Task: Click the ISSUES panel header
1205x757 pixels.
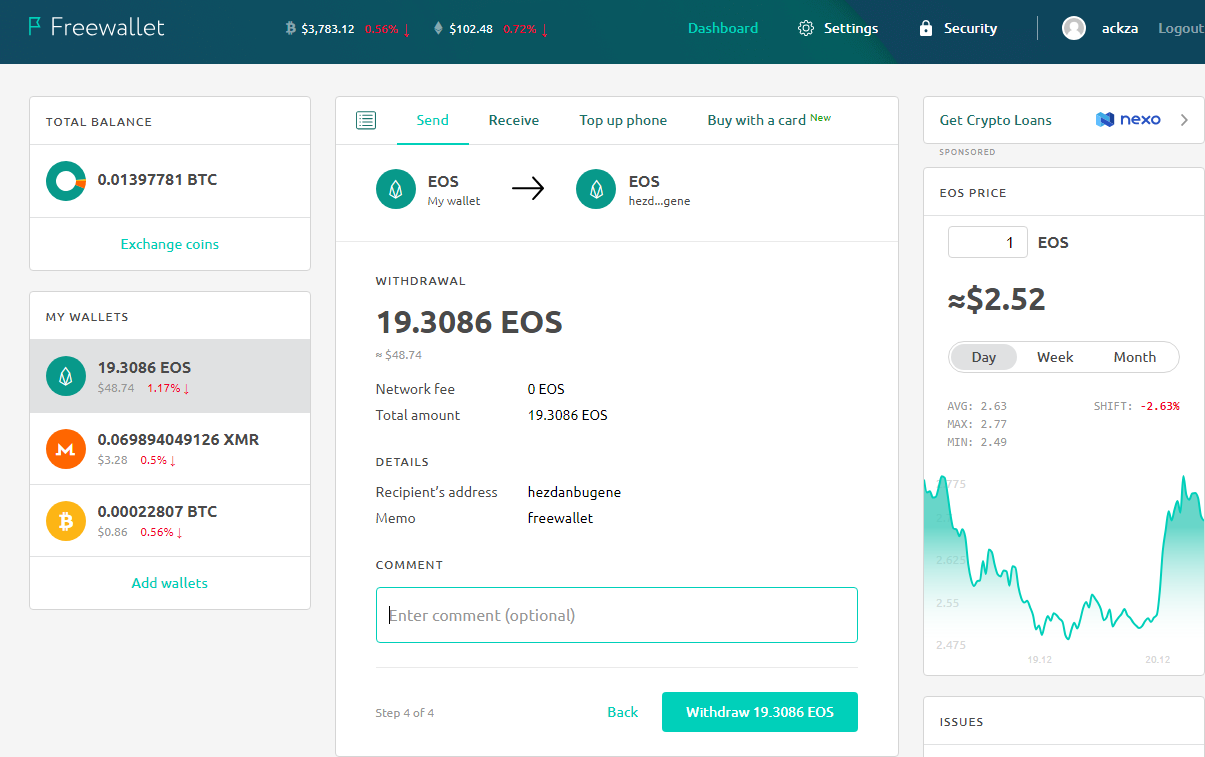Action: 962,722
